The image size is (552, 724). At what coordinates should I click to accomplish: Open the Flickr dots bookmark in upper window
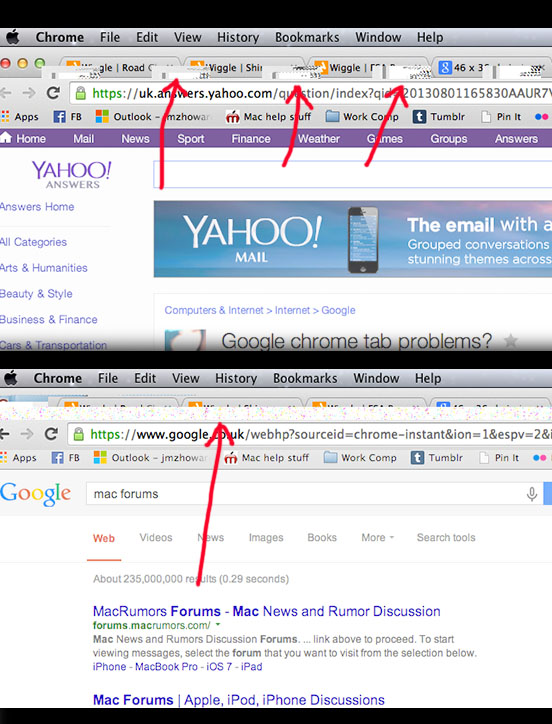(x=541, y=117)
